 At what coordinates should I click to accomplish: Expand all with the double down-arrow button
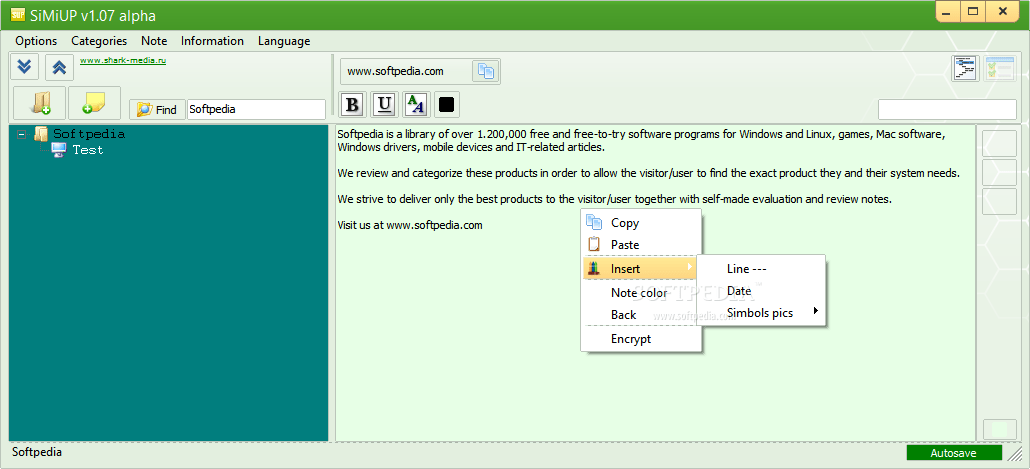[x=24, y=67]
